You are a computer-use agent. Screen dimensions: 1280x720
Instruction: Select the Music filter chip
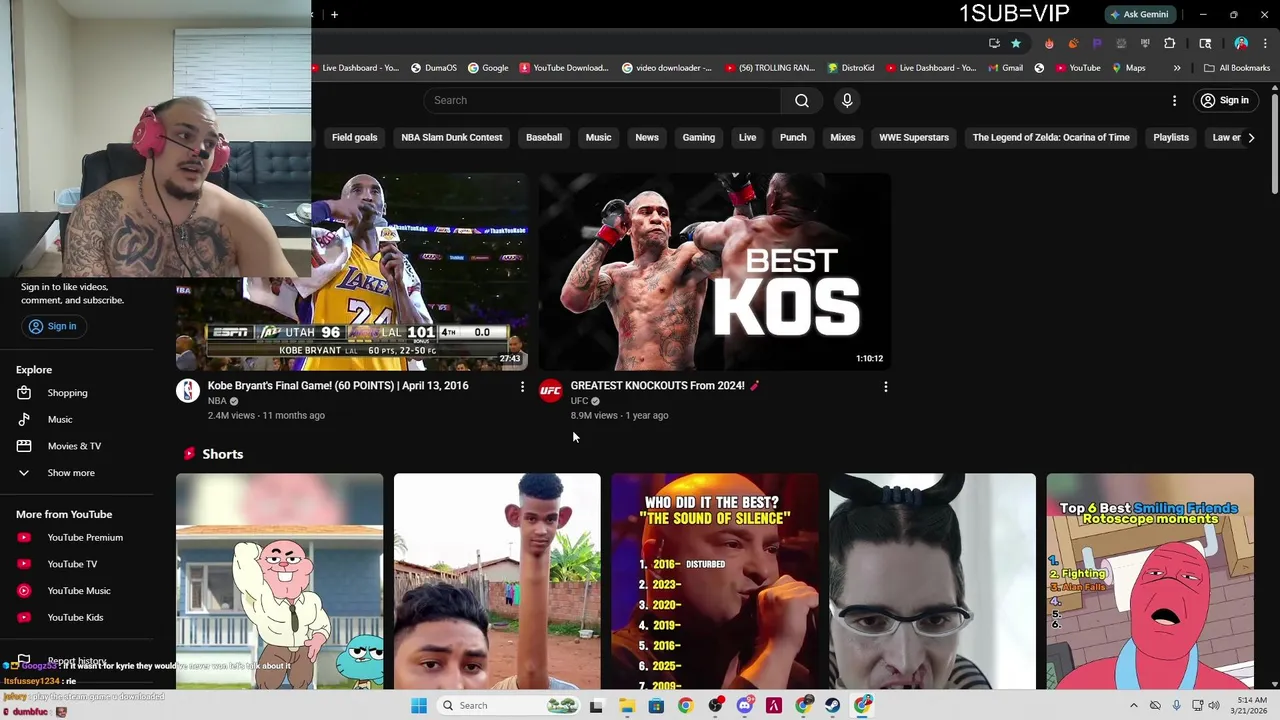tap(598, 138)
